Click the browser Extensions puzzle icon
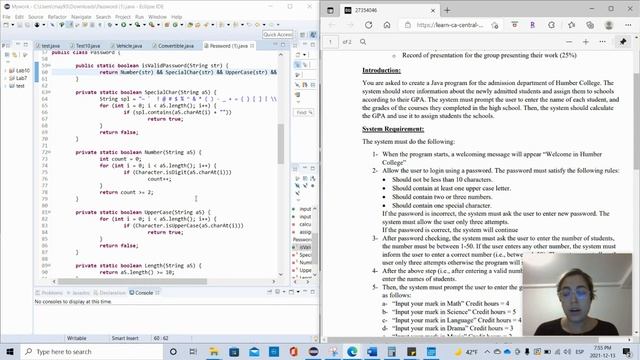The height and width of the screenshot is (360, 640). tap(551, 25)
